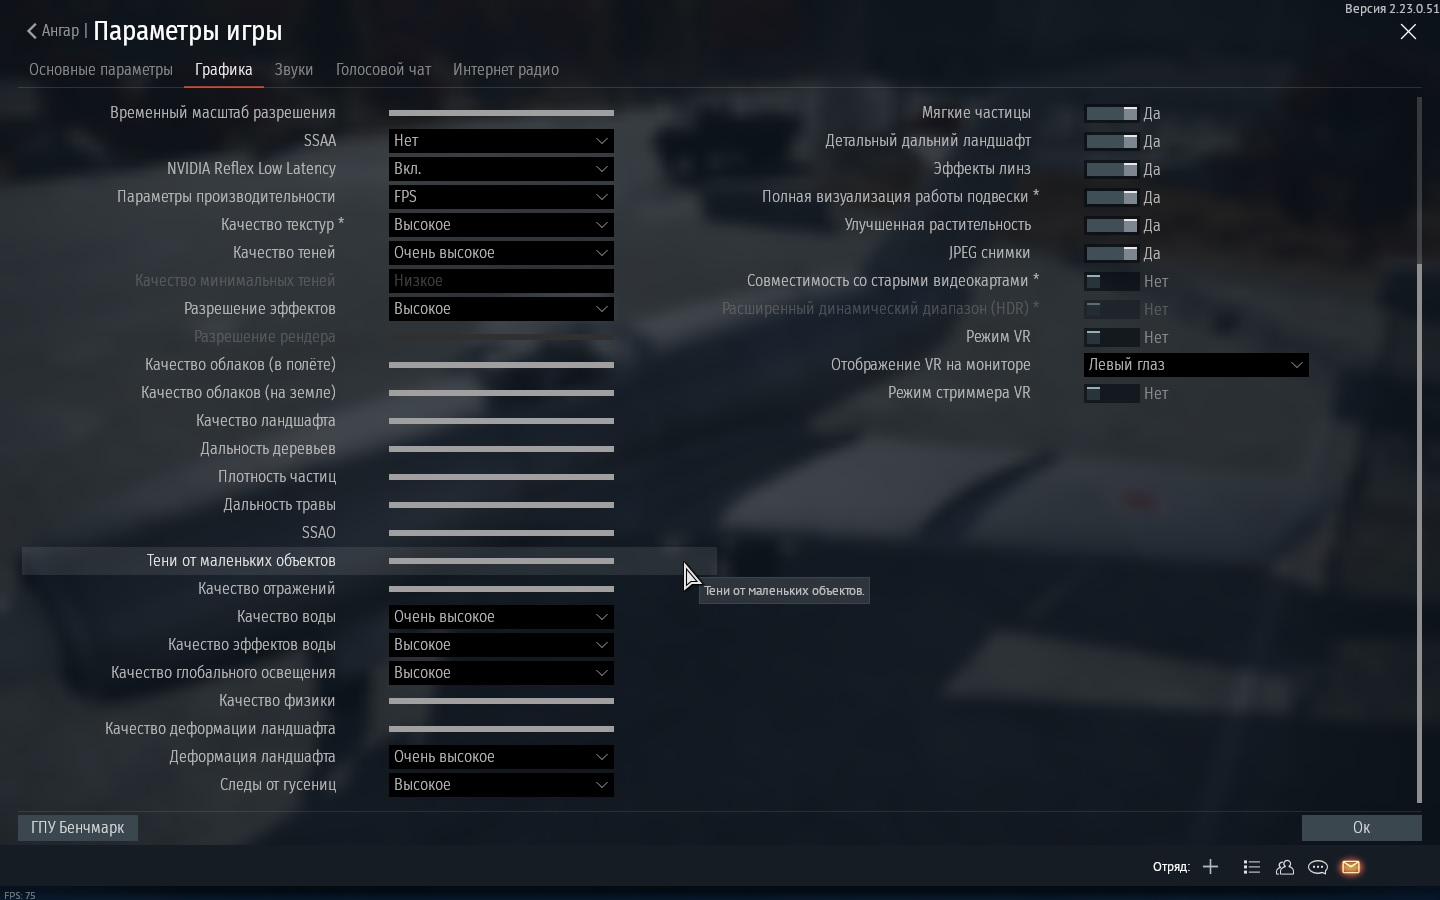Viewport: 1440px width, 900px height.
Task: Open the Голосовой чат tab
Action: click(x=383, y=69)
